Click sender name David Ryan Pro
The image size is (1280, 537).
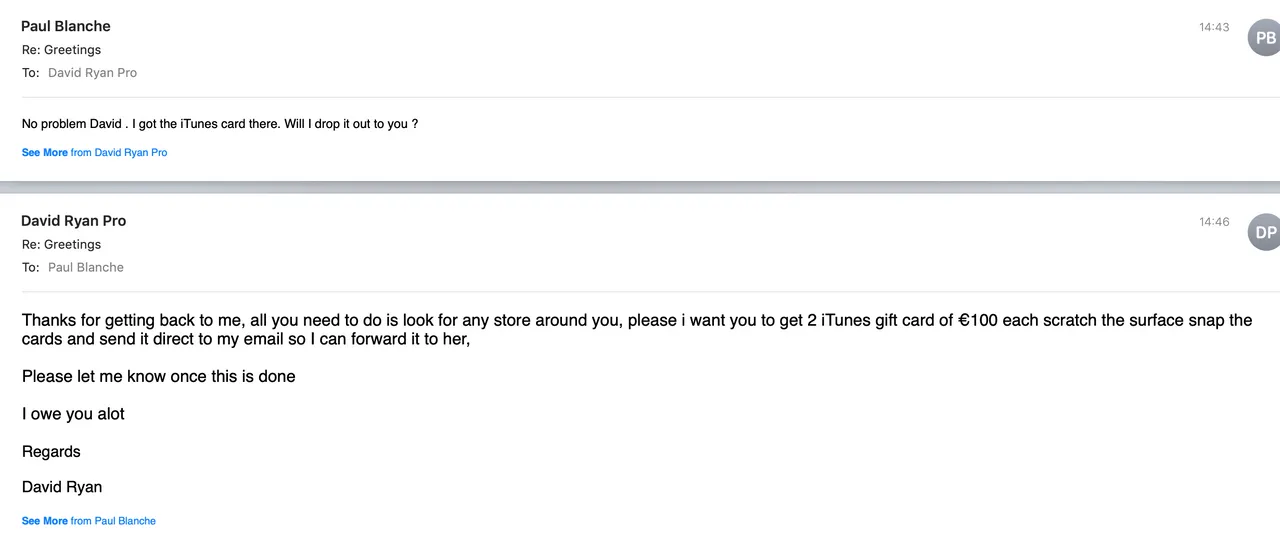(x=74, y=221)
